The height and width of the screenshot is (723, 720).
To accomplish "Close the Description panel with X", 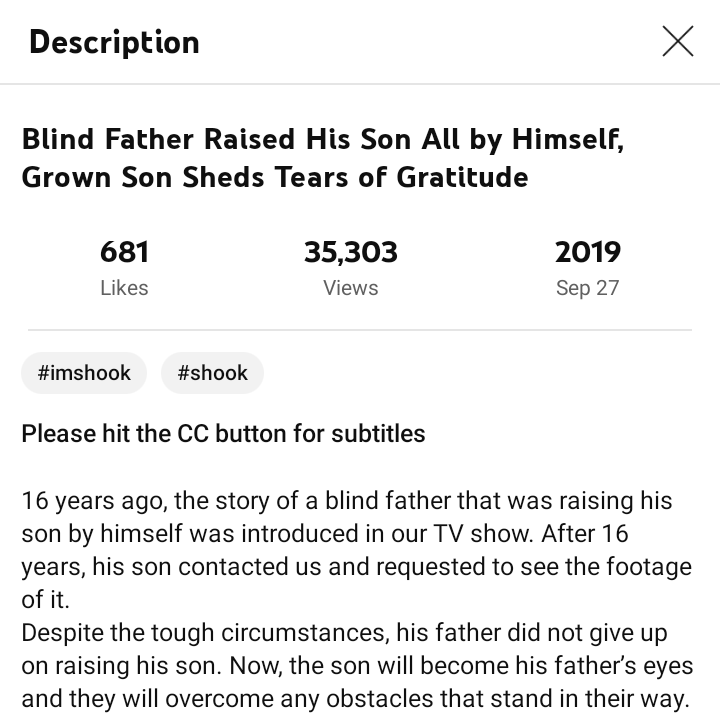I will [x=677, y=42].
